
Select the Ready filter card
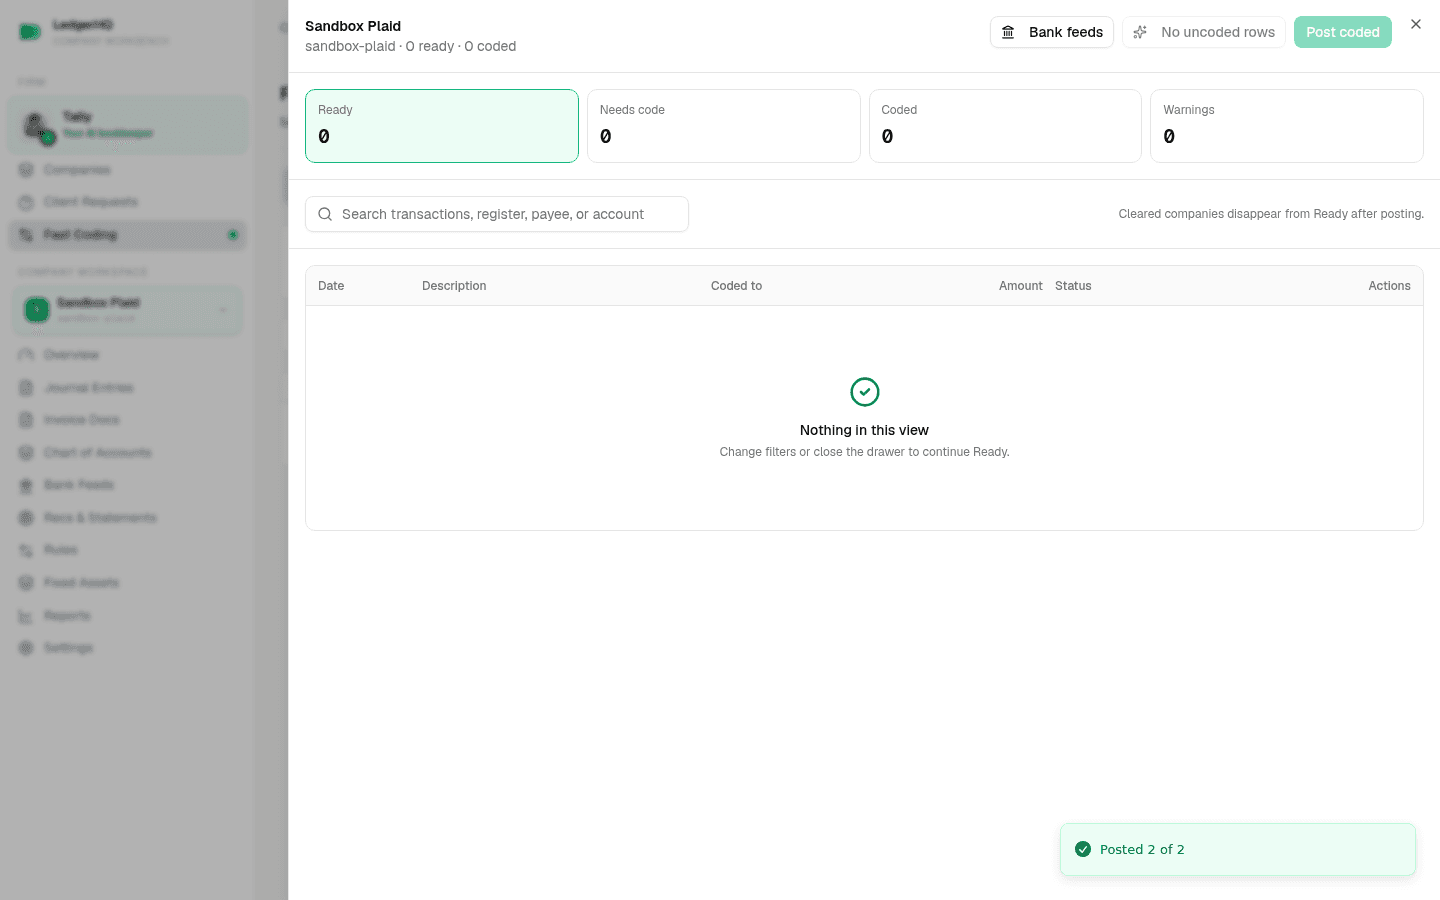pyautogui.click(x=442, y=126)
